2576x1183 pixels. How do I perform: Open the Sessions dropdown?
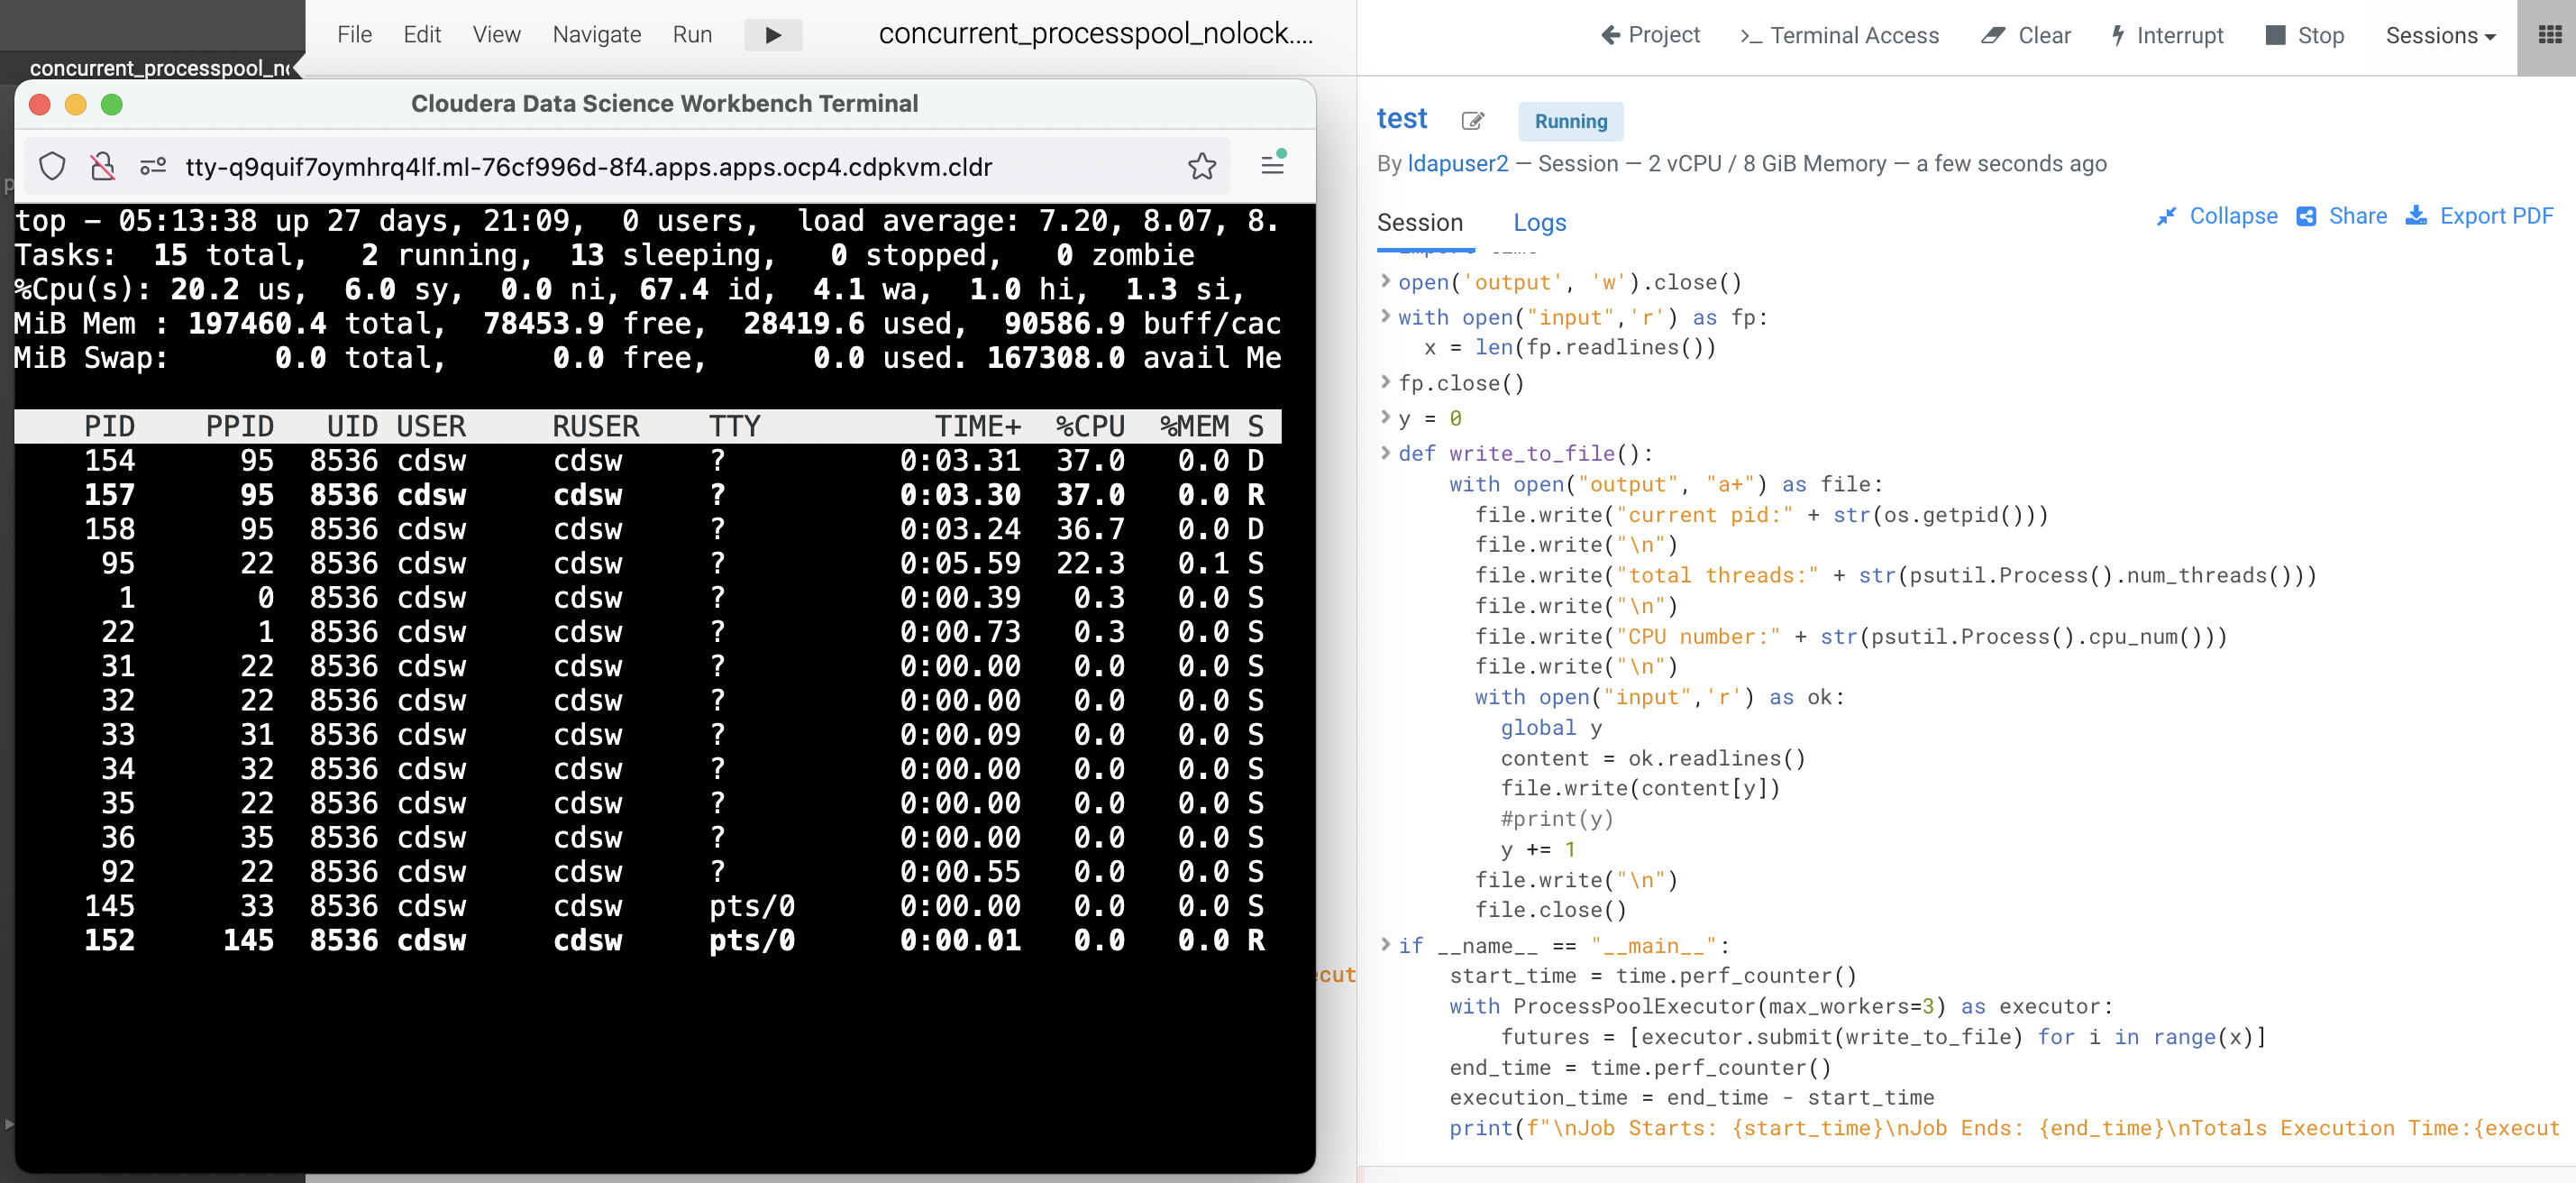tap(2440, 35)
